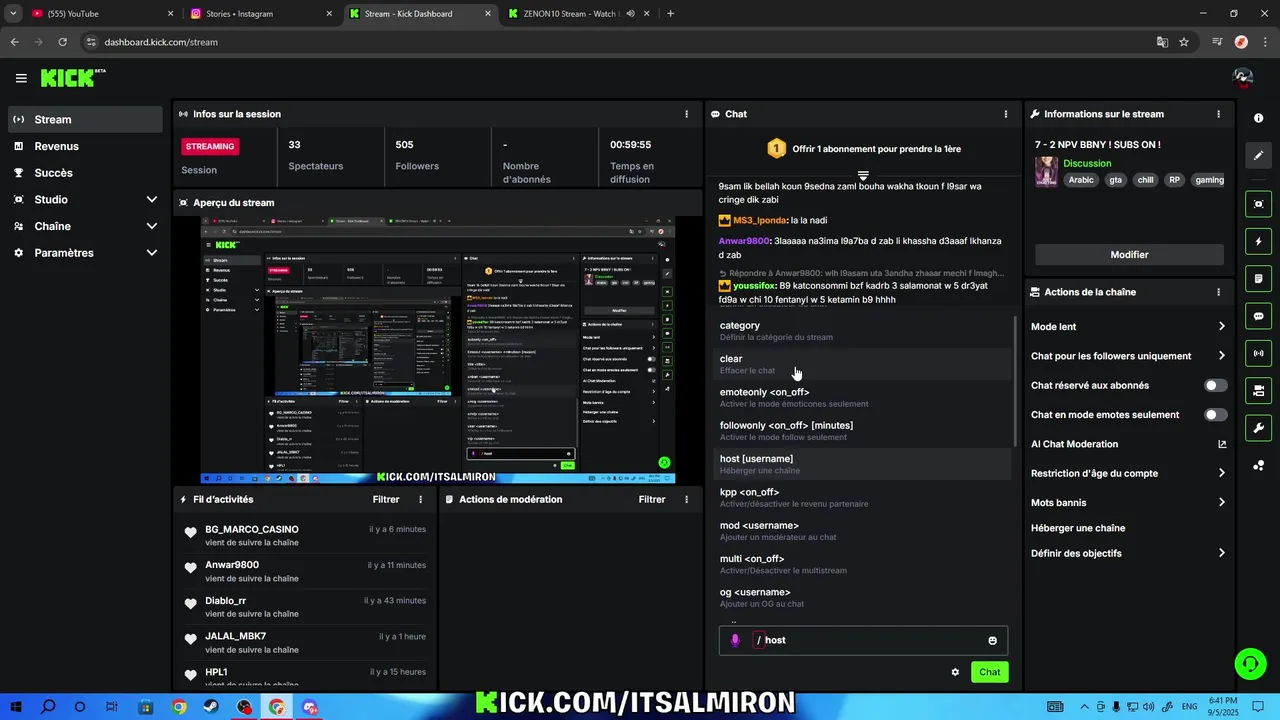Enable Chat réservé aux abonnés toggle
Viewport: 1280px width, 720px height.
[1215, 385]
